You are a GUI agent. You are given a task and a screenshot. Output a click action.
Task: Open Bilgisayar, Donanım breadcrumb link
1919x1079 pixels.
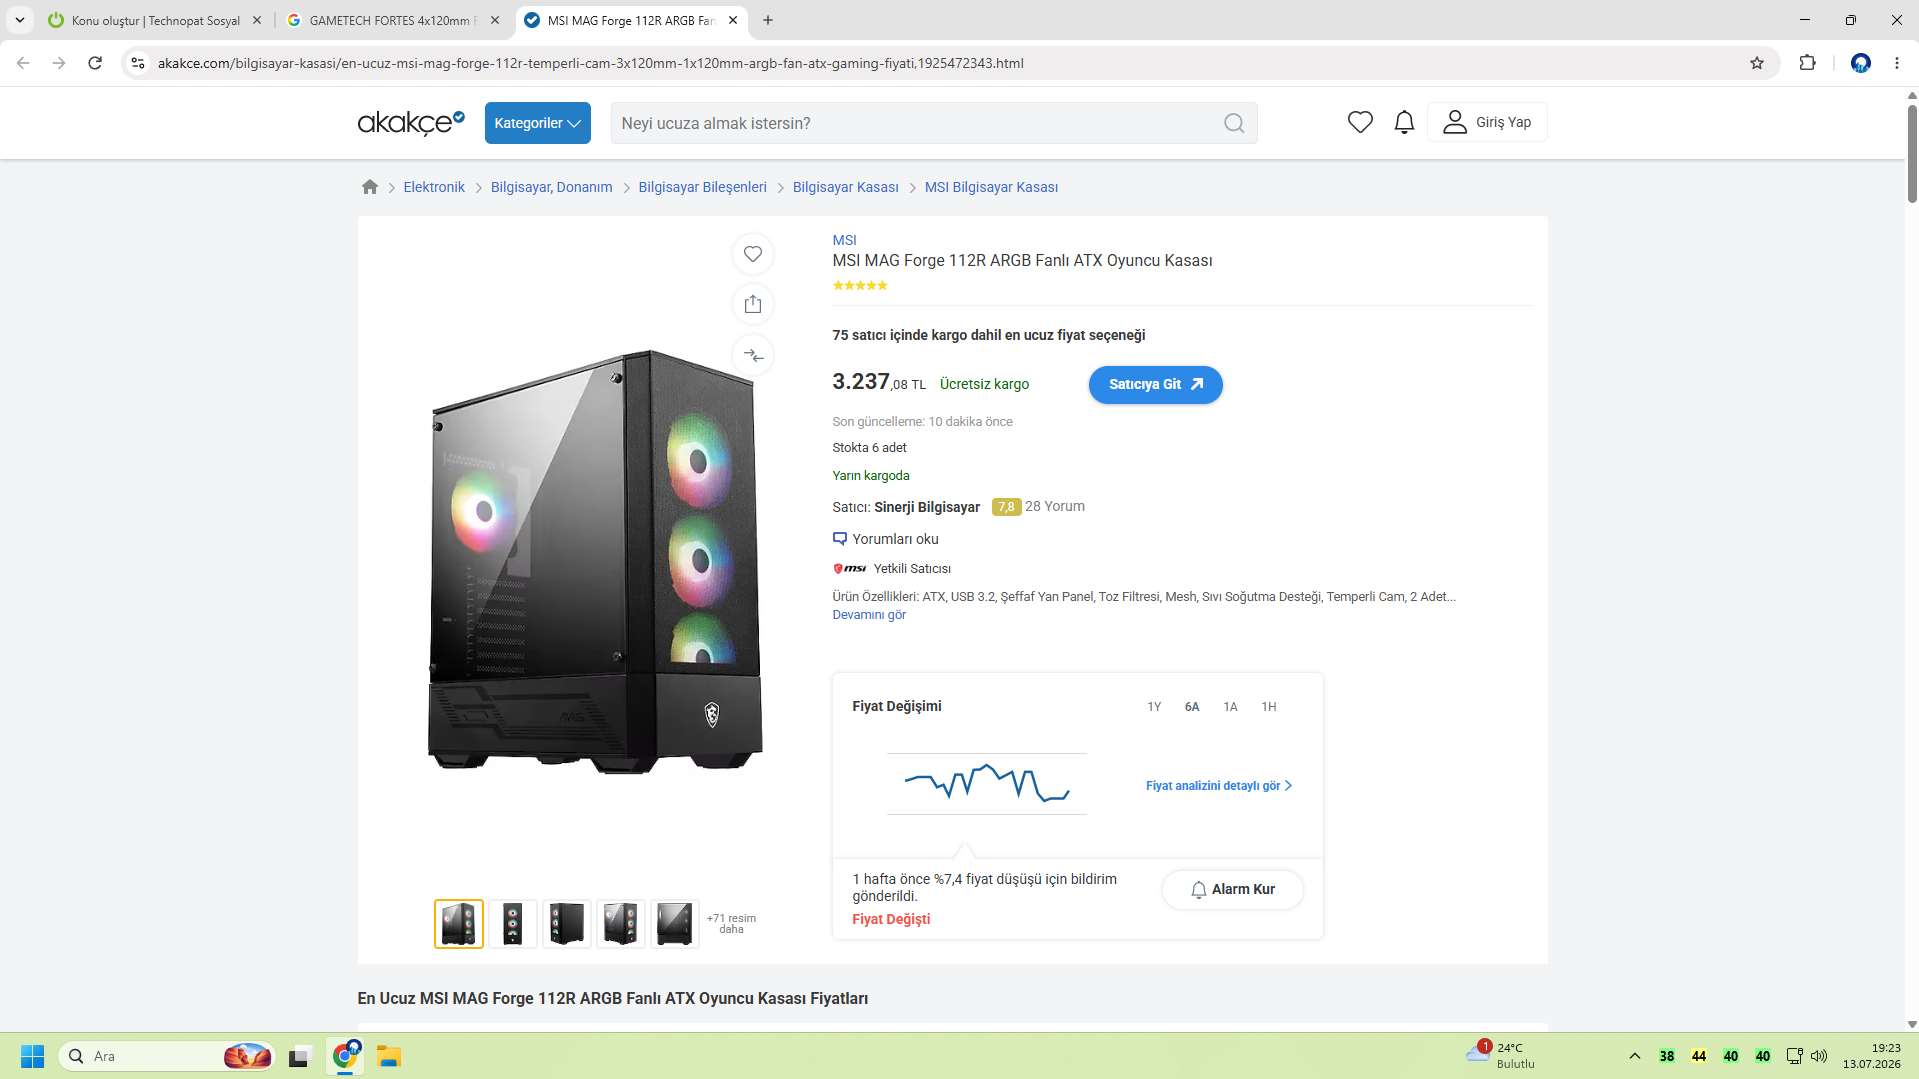point(551,187)
